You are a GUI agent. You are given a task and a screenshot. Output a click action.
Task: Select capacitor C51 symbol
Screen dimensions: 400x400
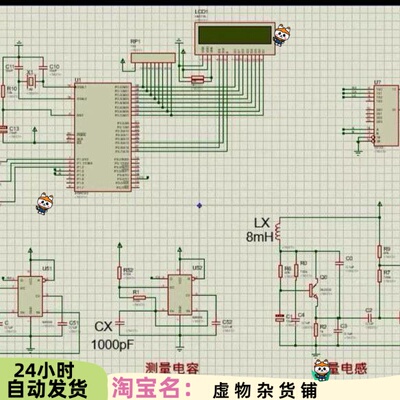62,323
